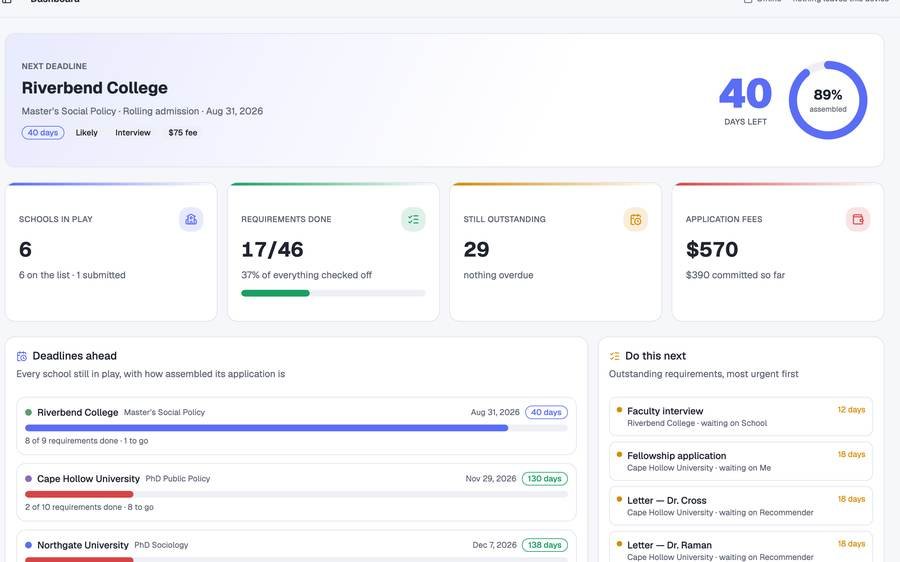Click the 89% assembled progress ring
This screenshot has height=562, width=900.
click(x=828, y=100)
